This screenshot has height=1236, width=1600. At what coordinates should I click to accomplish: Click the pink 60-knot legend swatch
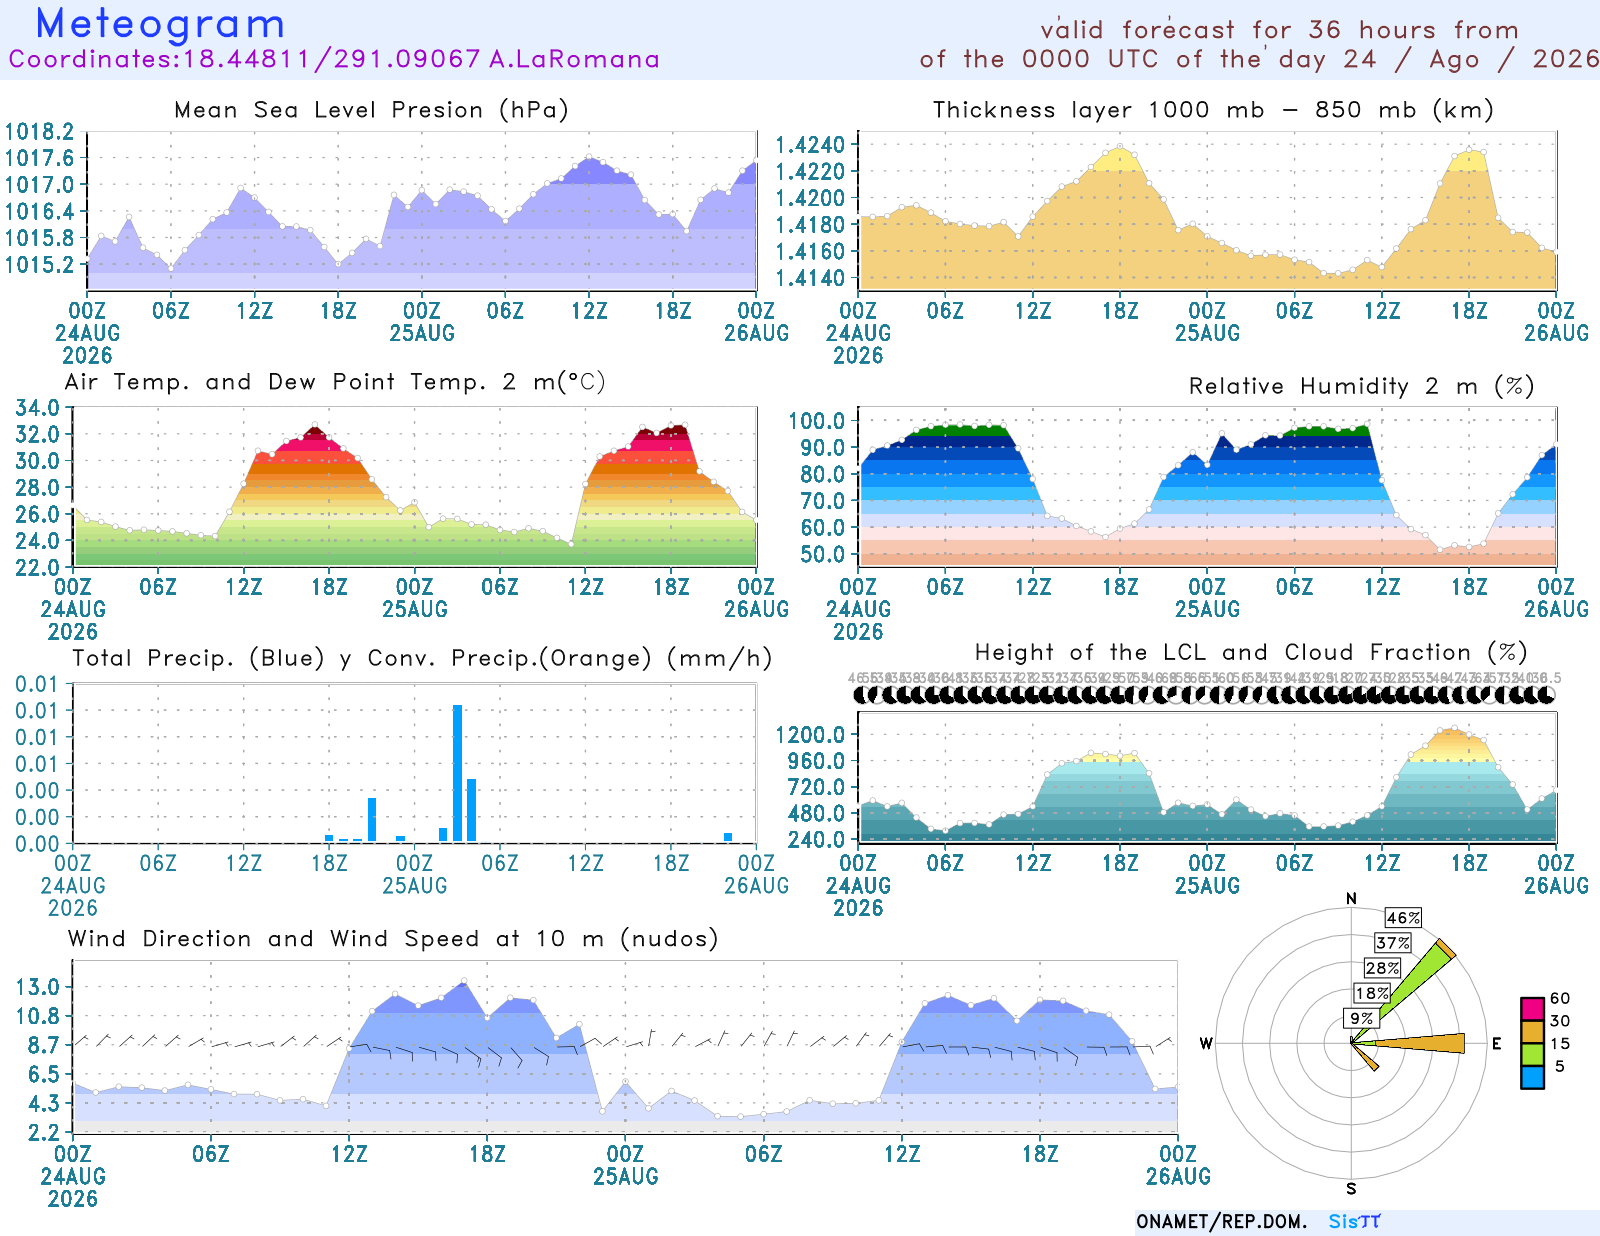coord(1532,1008)
